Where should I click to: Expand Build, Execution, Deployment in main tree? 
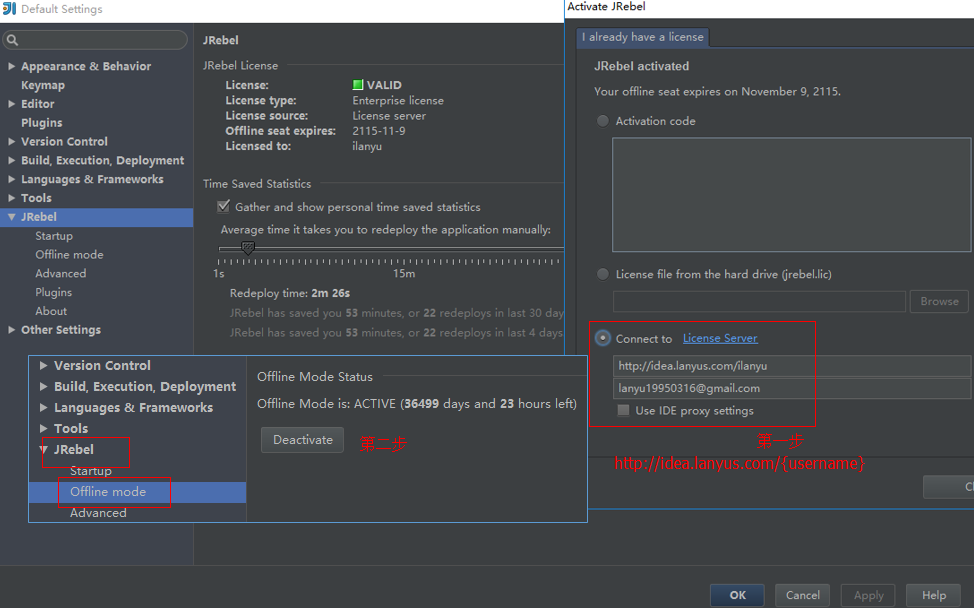(11, 160)
